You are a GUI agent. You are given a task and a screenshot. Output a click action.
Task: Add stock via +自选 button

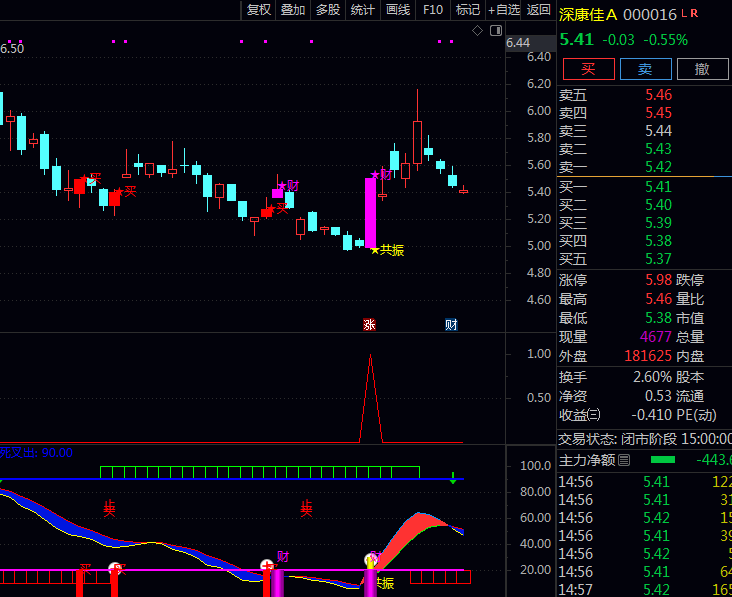tap(502, 10)
